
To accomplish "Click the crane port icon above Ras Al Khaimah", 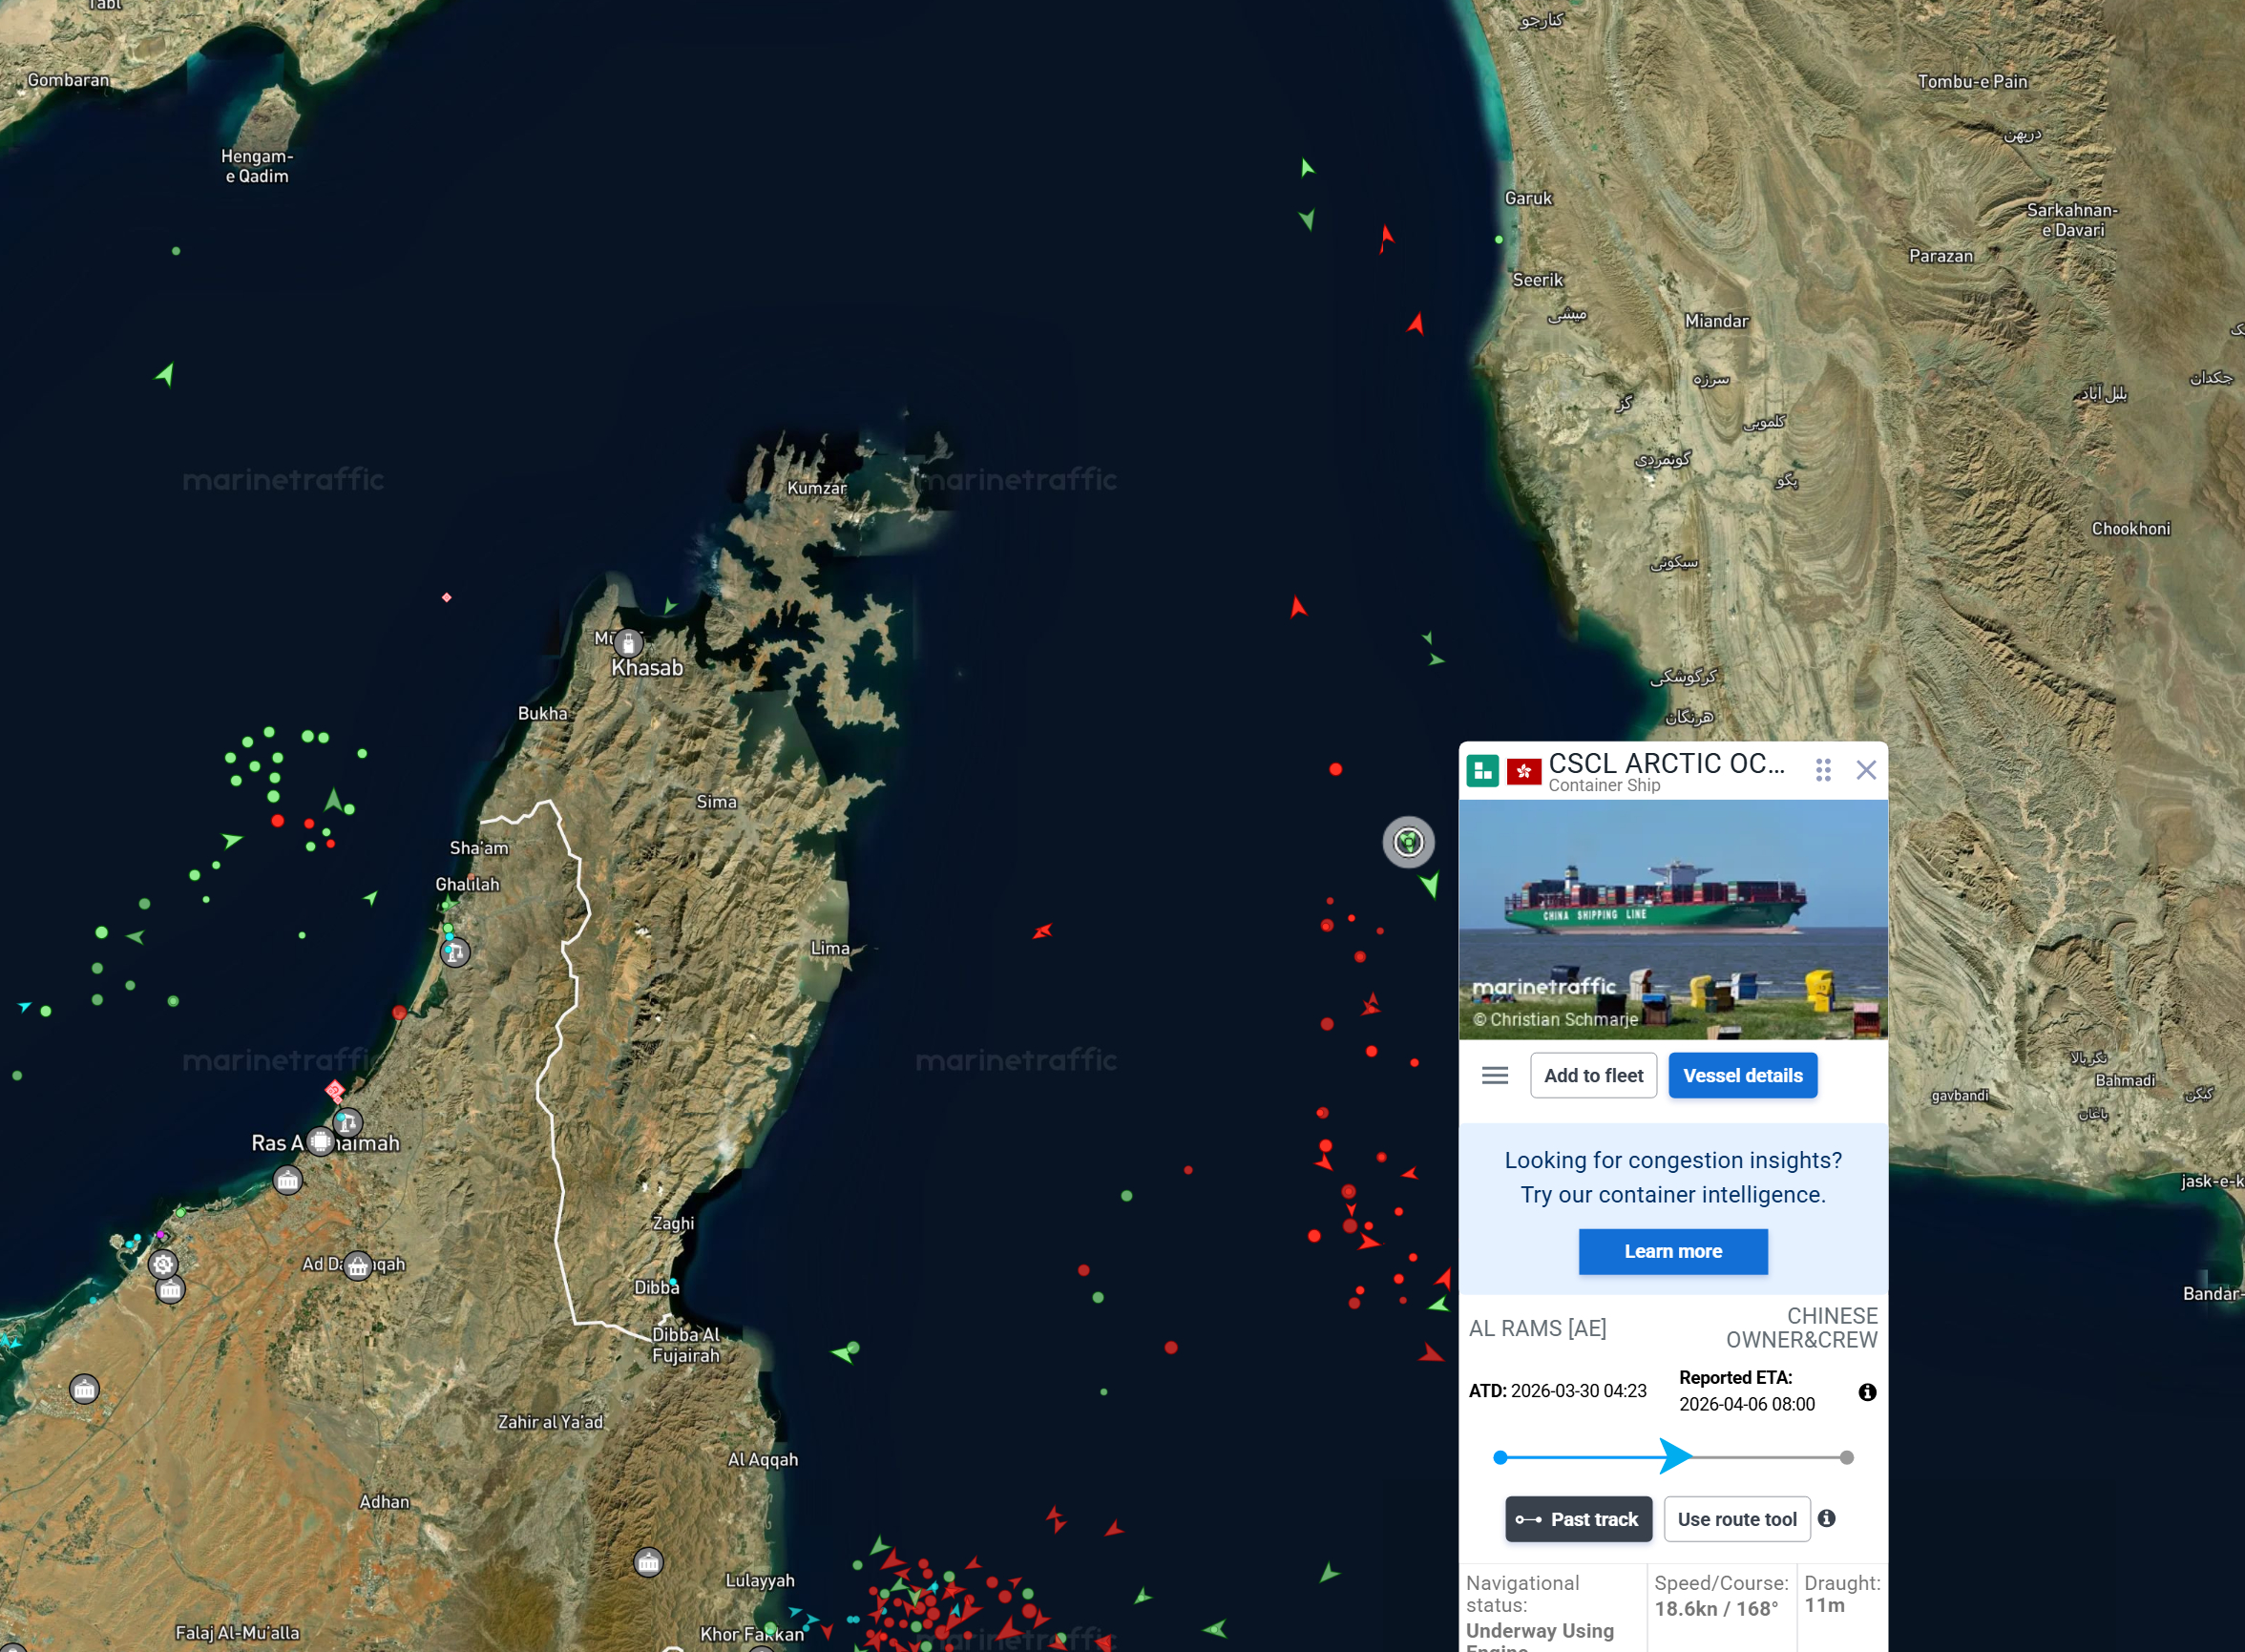I will tap(347, 1122).
